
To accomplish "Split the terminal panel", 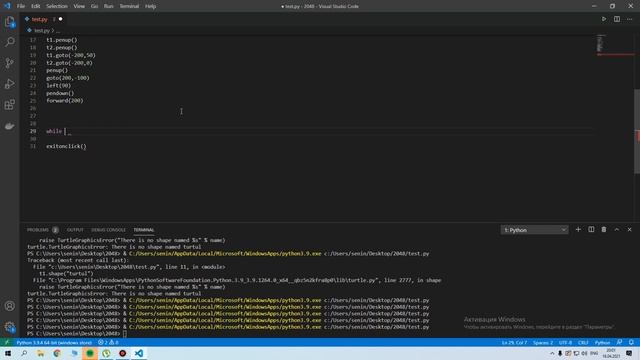I will click(591, 230).
